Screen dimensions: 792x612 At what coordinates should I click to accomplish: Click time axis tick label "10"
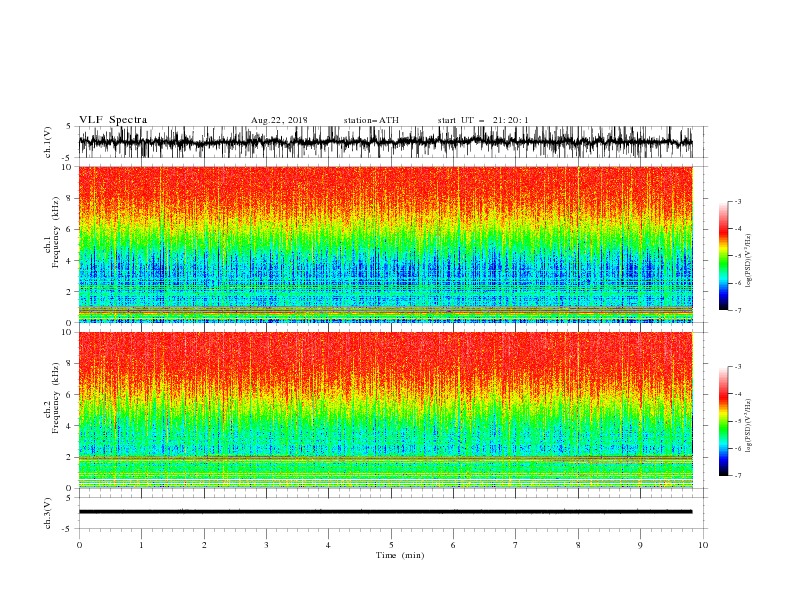(703, 545)
